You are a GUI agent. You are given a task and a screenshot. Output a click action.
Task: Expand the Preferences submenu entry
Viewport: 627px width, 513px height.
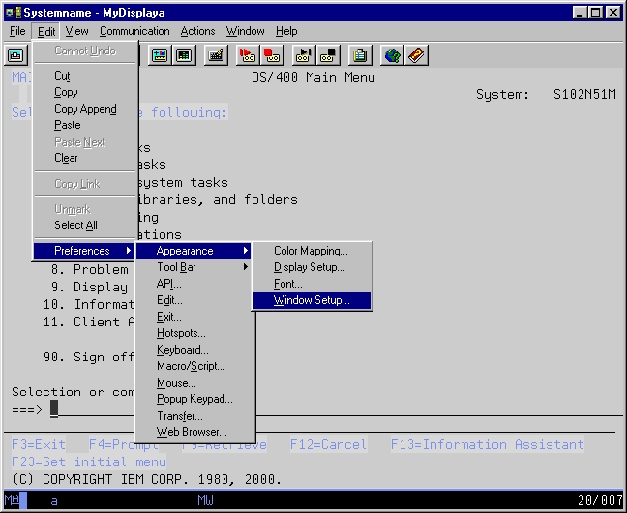point(84,251)
